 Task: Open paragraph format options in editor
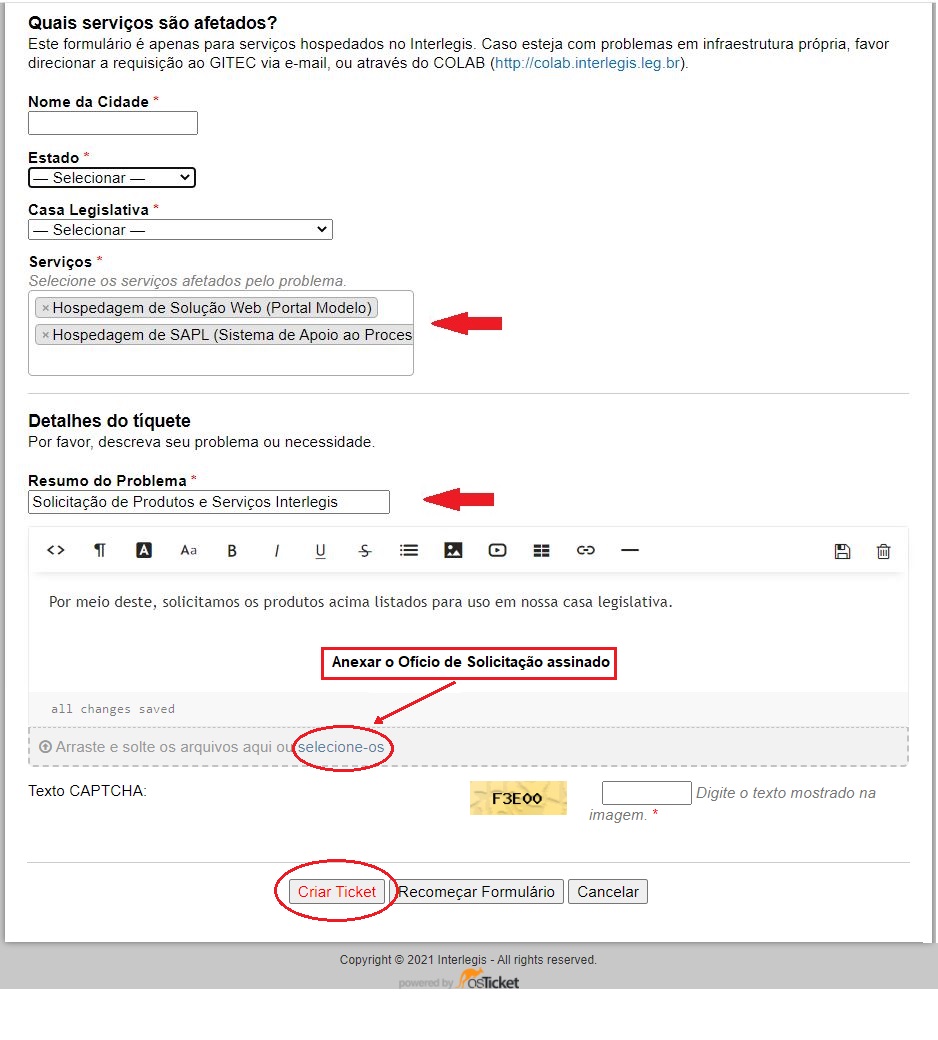(x=100, y=550)
